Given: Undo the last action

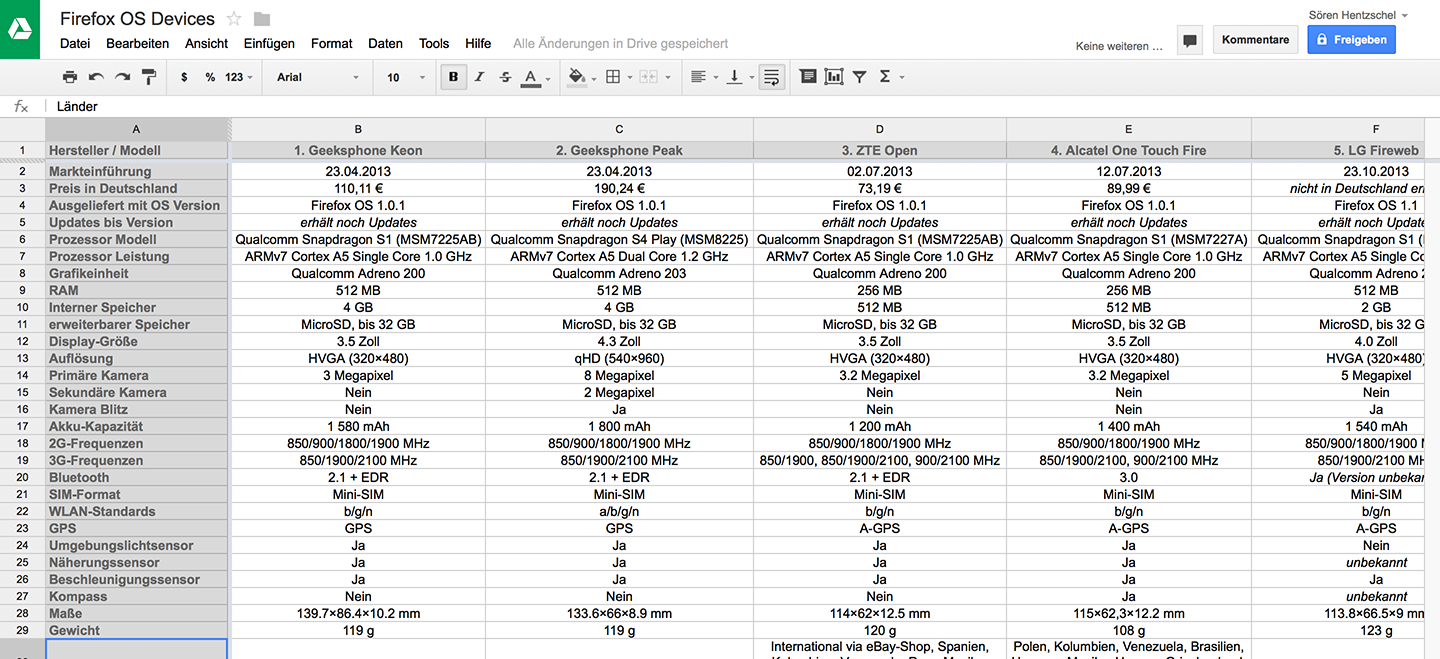Looking at the screenshot, I should tap(96, 77).
